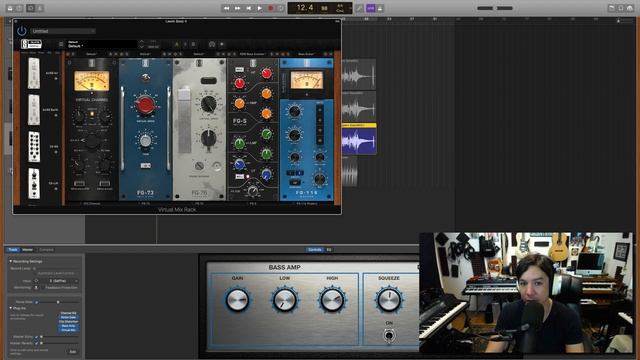Select the first module thumbnail in library
Image resolution: width=640 pixels, height=360 pixels.
34,73
